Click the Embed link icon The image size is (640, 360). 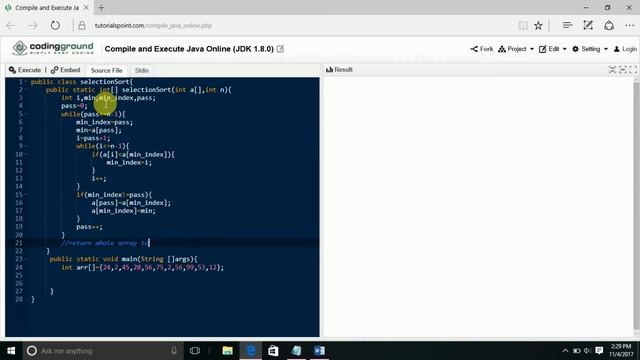pyautogui.click(x=54, y=70)
